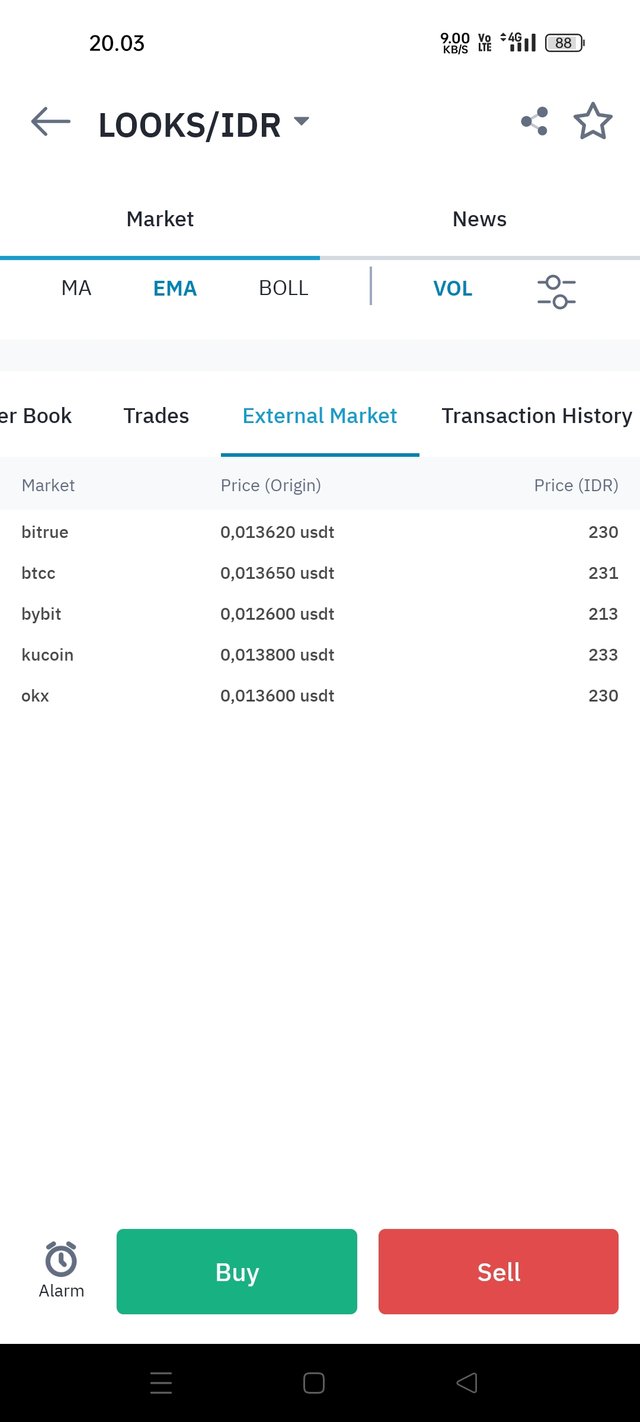640x1422 pixels.
Task: Tap Android back navigation triangle
Action: tap(466, 1383)
